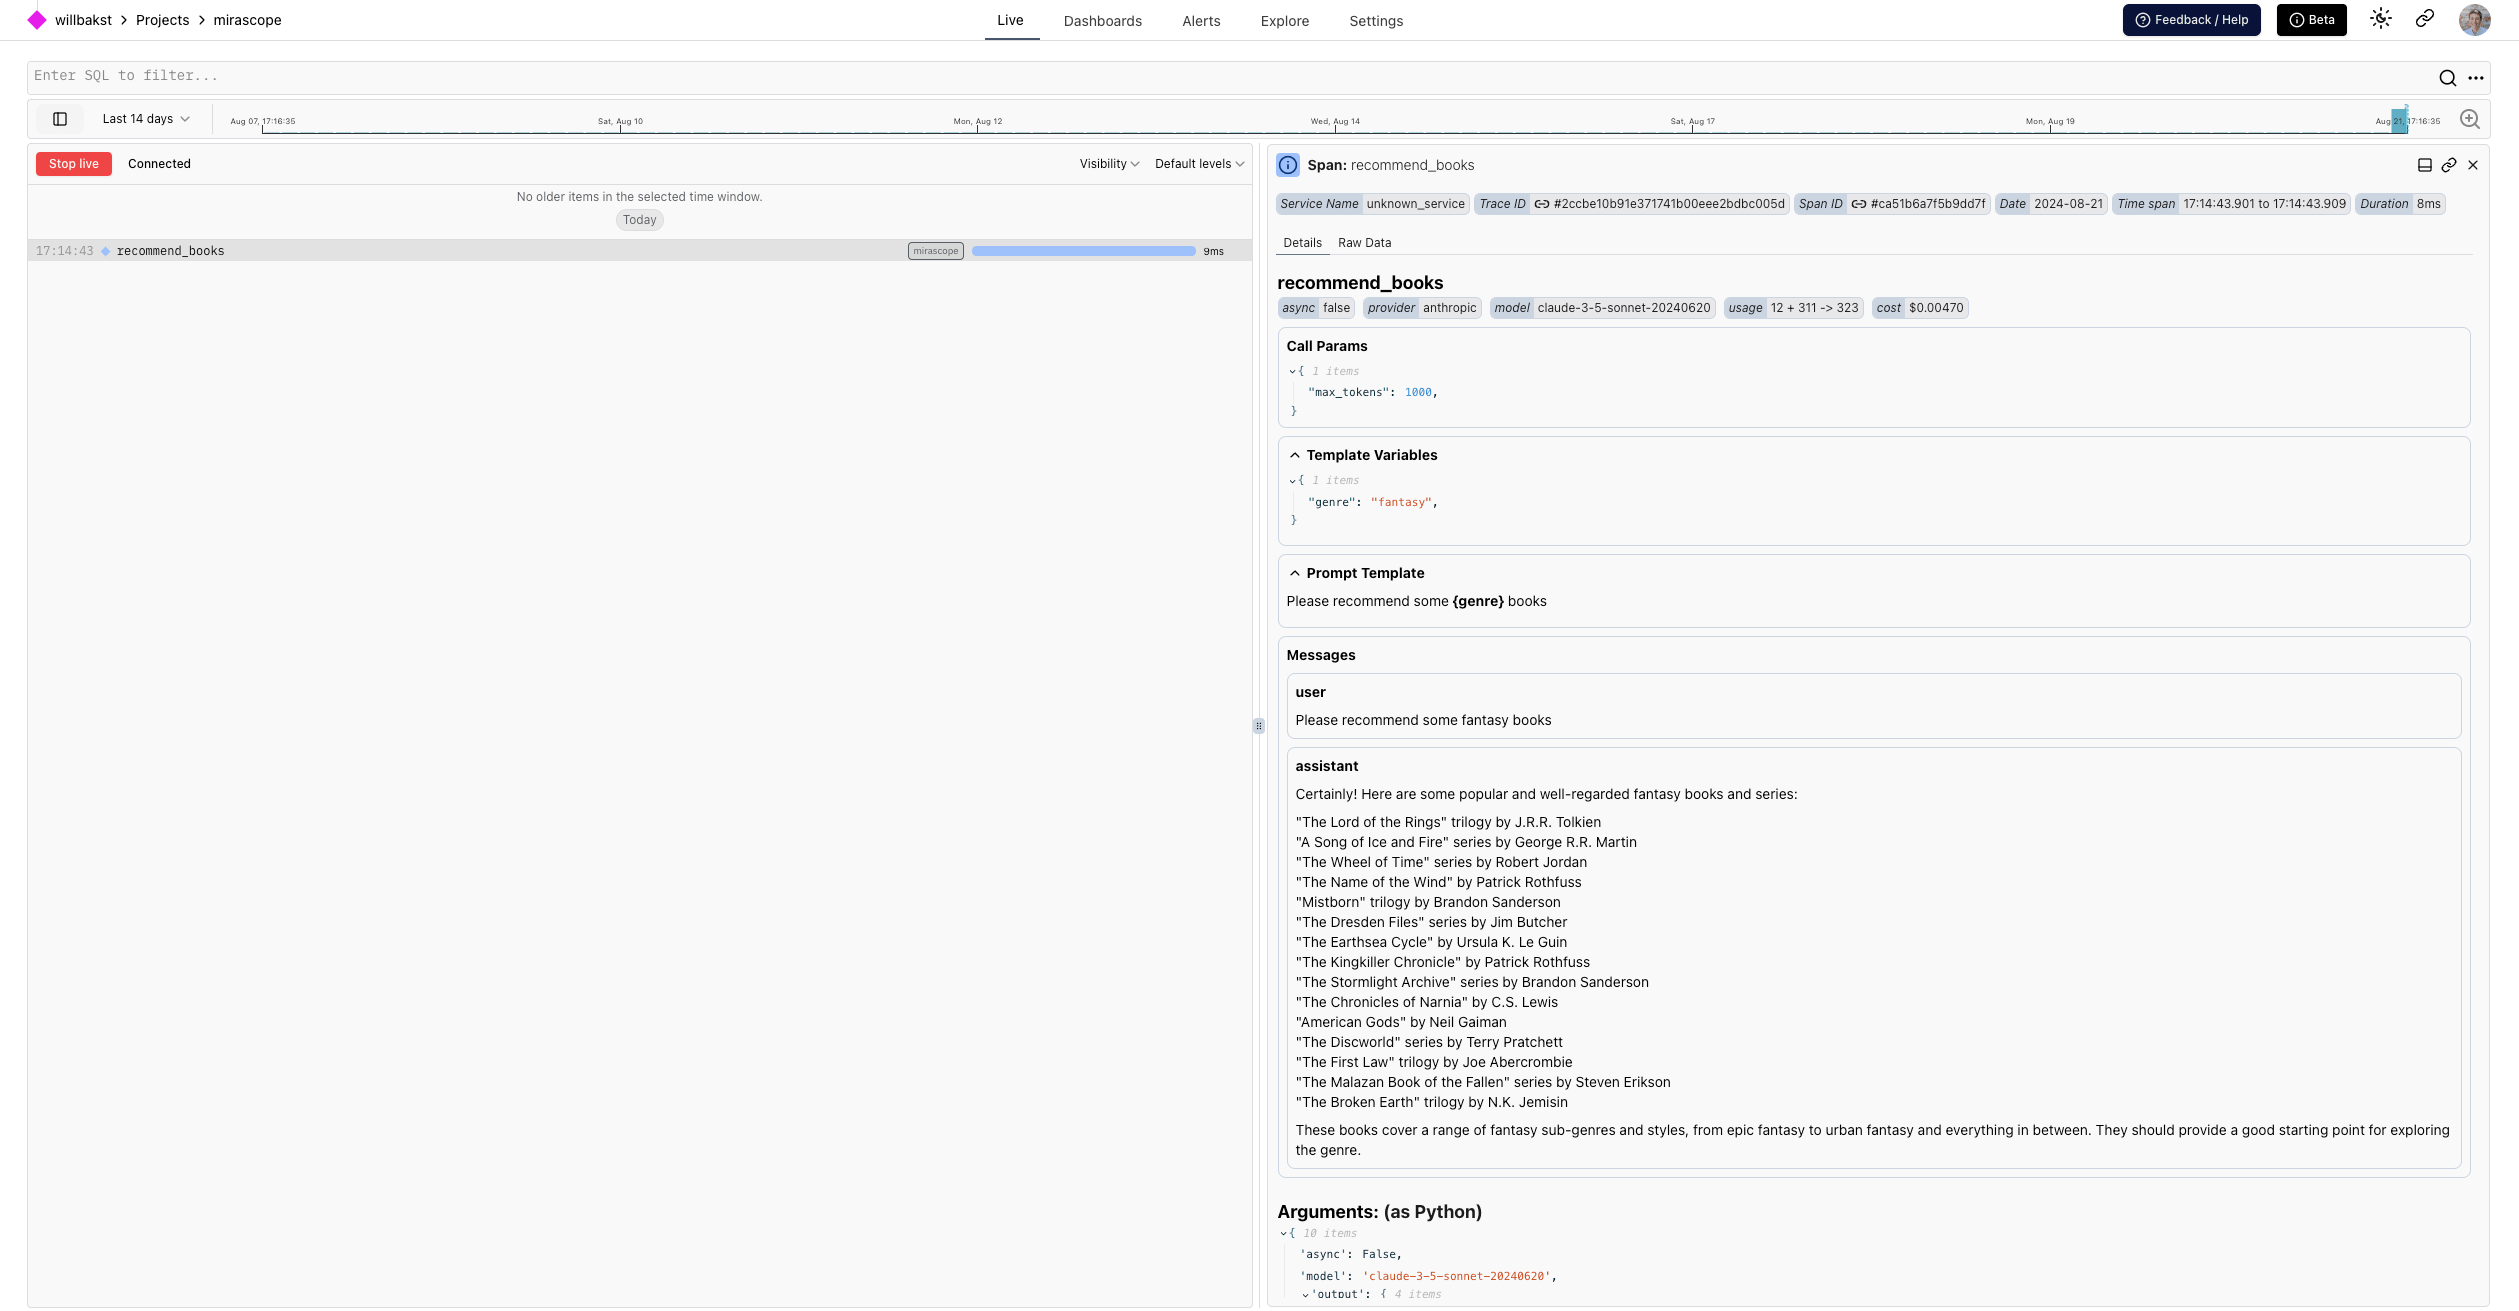Stop the live stream

click(x=74, y=164)
